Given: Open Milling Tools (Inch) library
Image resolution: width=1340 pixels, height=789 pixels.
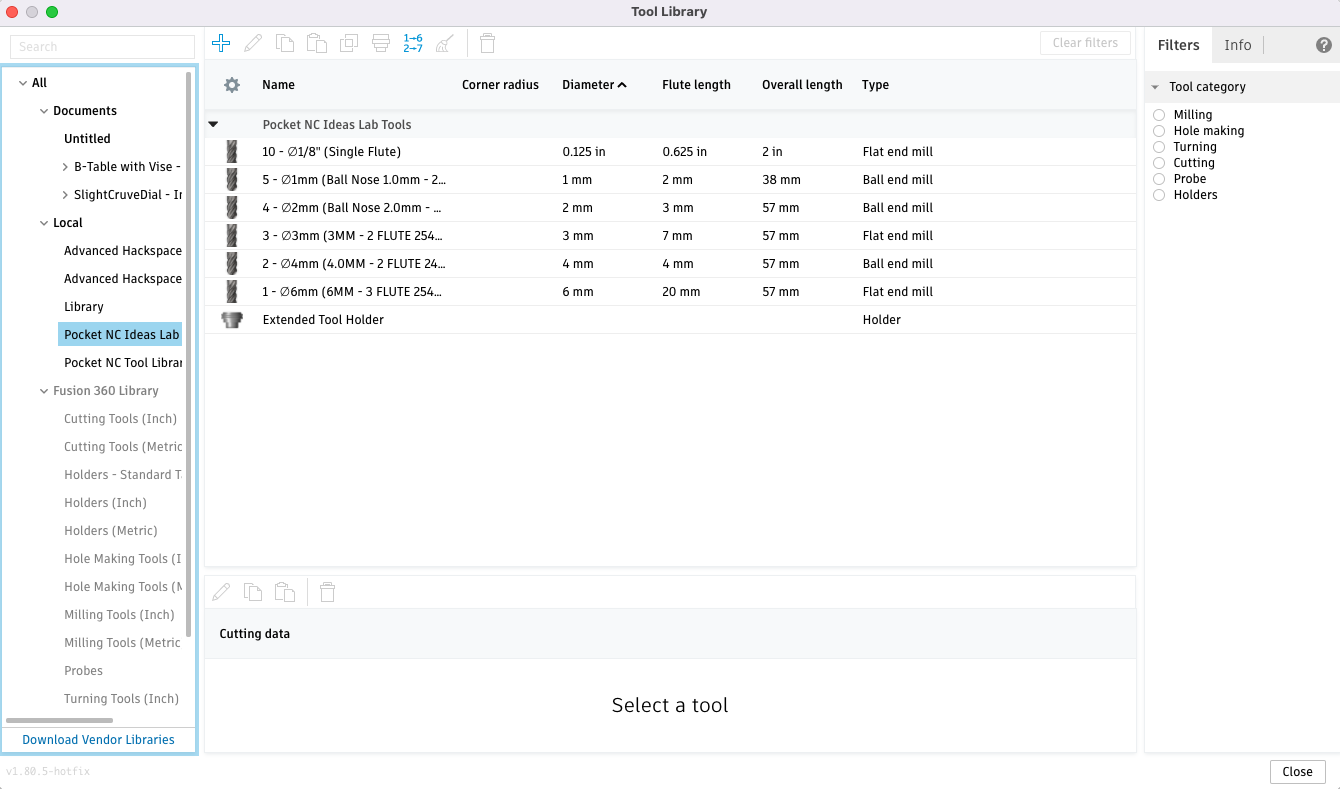Looking at the screenshot, I should [x=119, y=615].
